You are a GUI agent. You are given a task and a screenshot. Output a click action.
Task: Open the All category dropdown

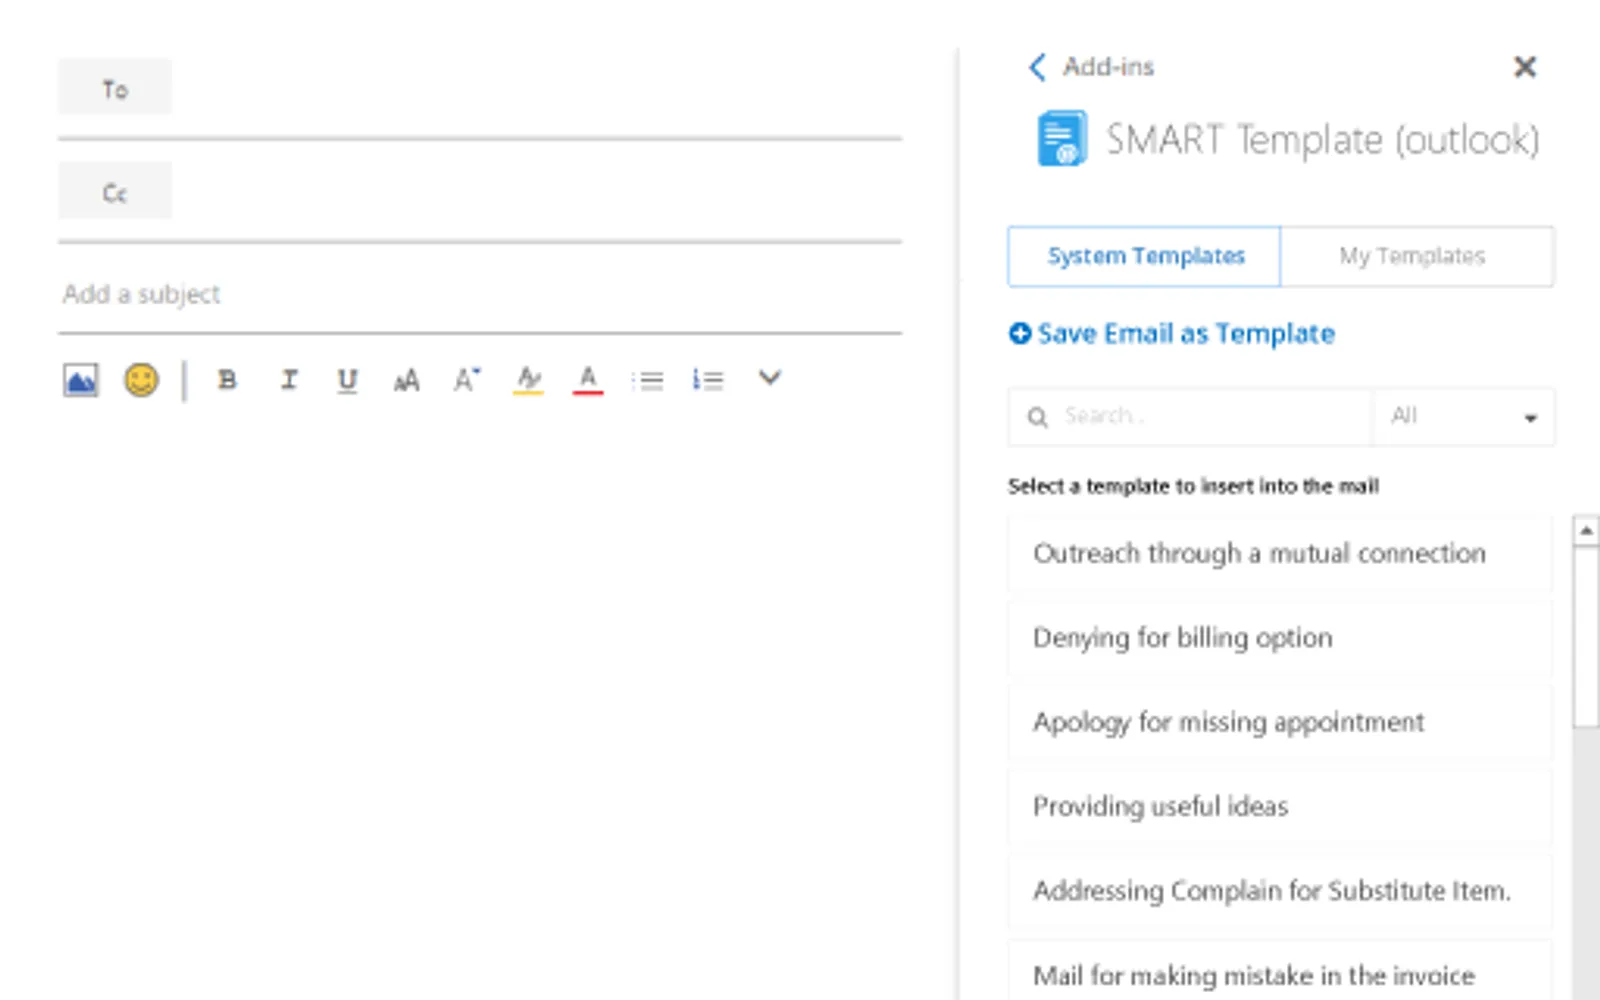(x=1464, y=416)
